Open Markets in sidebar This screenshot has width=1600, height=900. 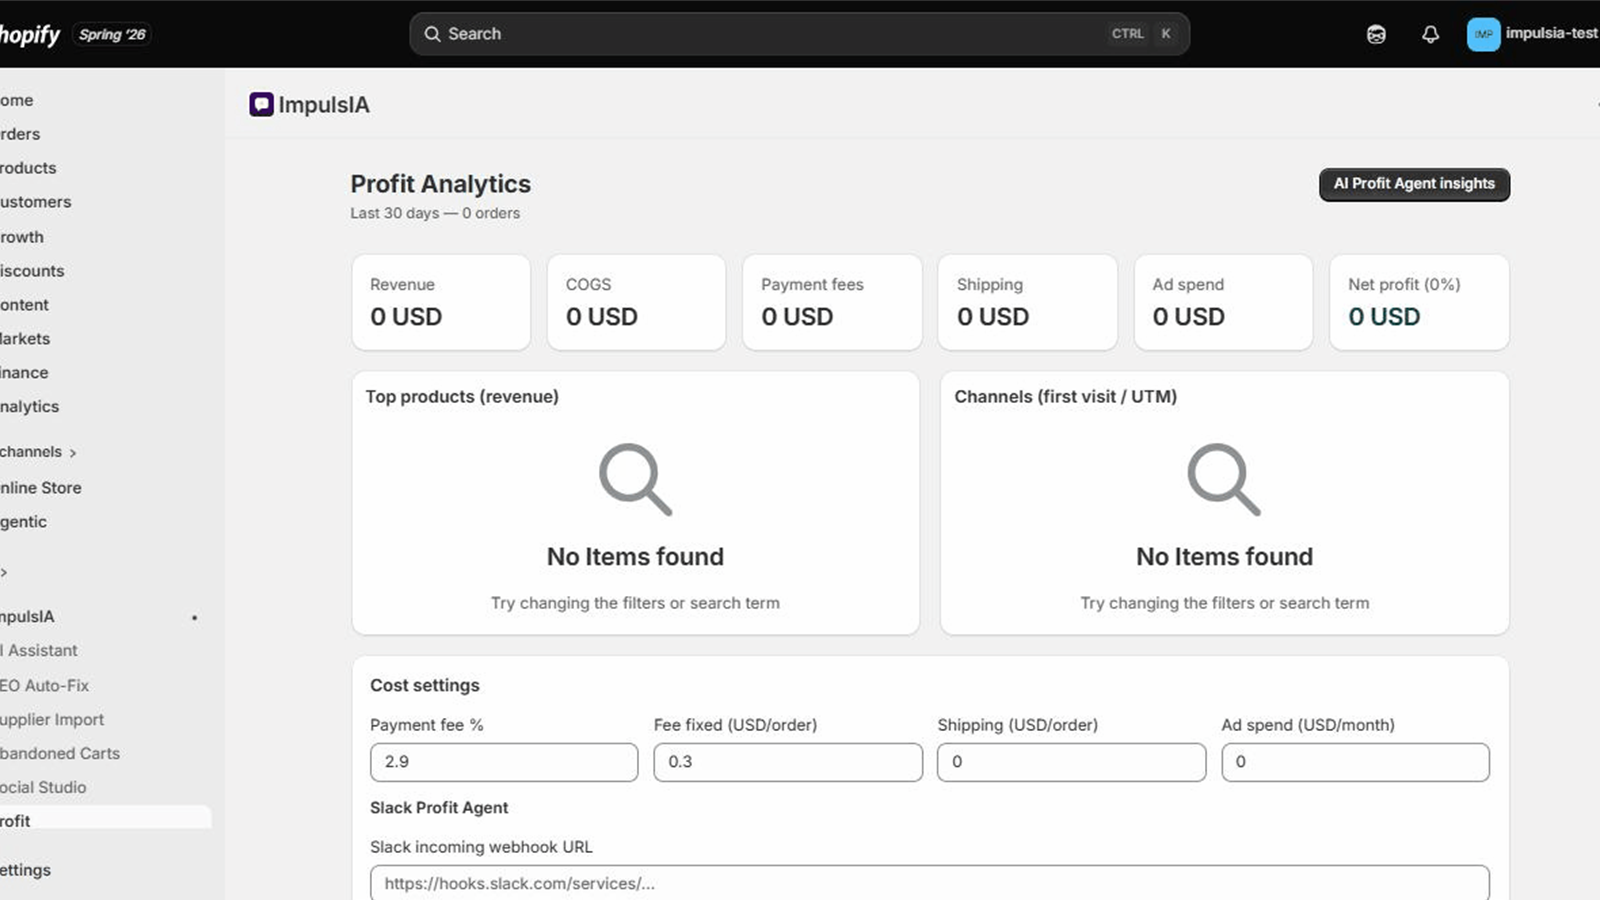coord(25,339)
